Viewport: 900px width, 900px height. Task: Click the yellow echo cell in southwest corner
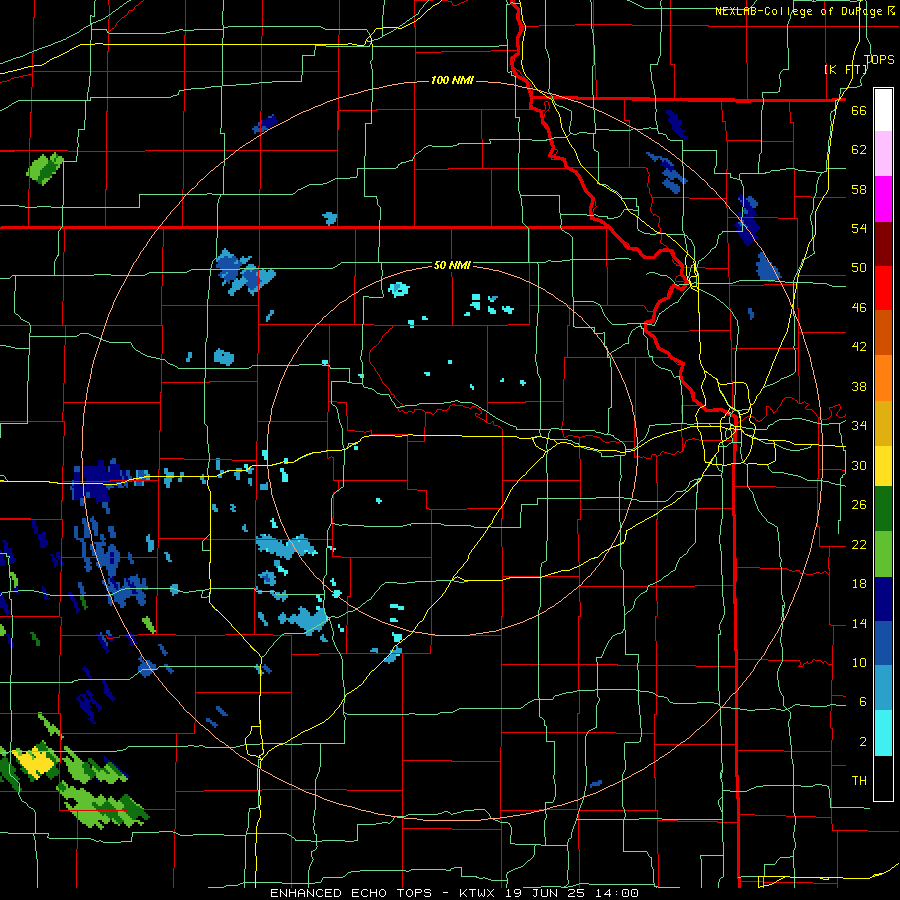[35, 762]
